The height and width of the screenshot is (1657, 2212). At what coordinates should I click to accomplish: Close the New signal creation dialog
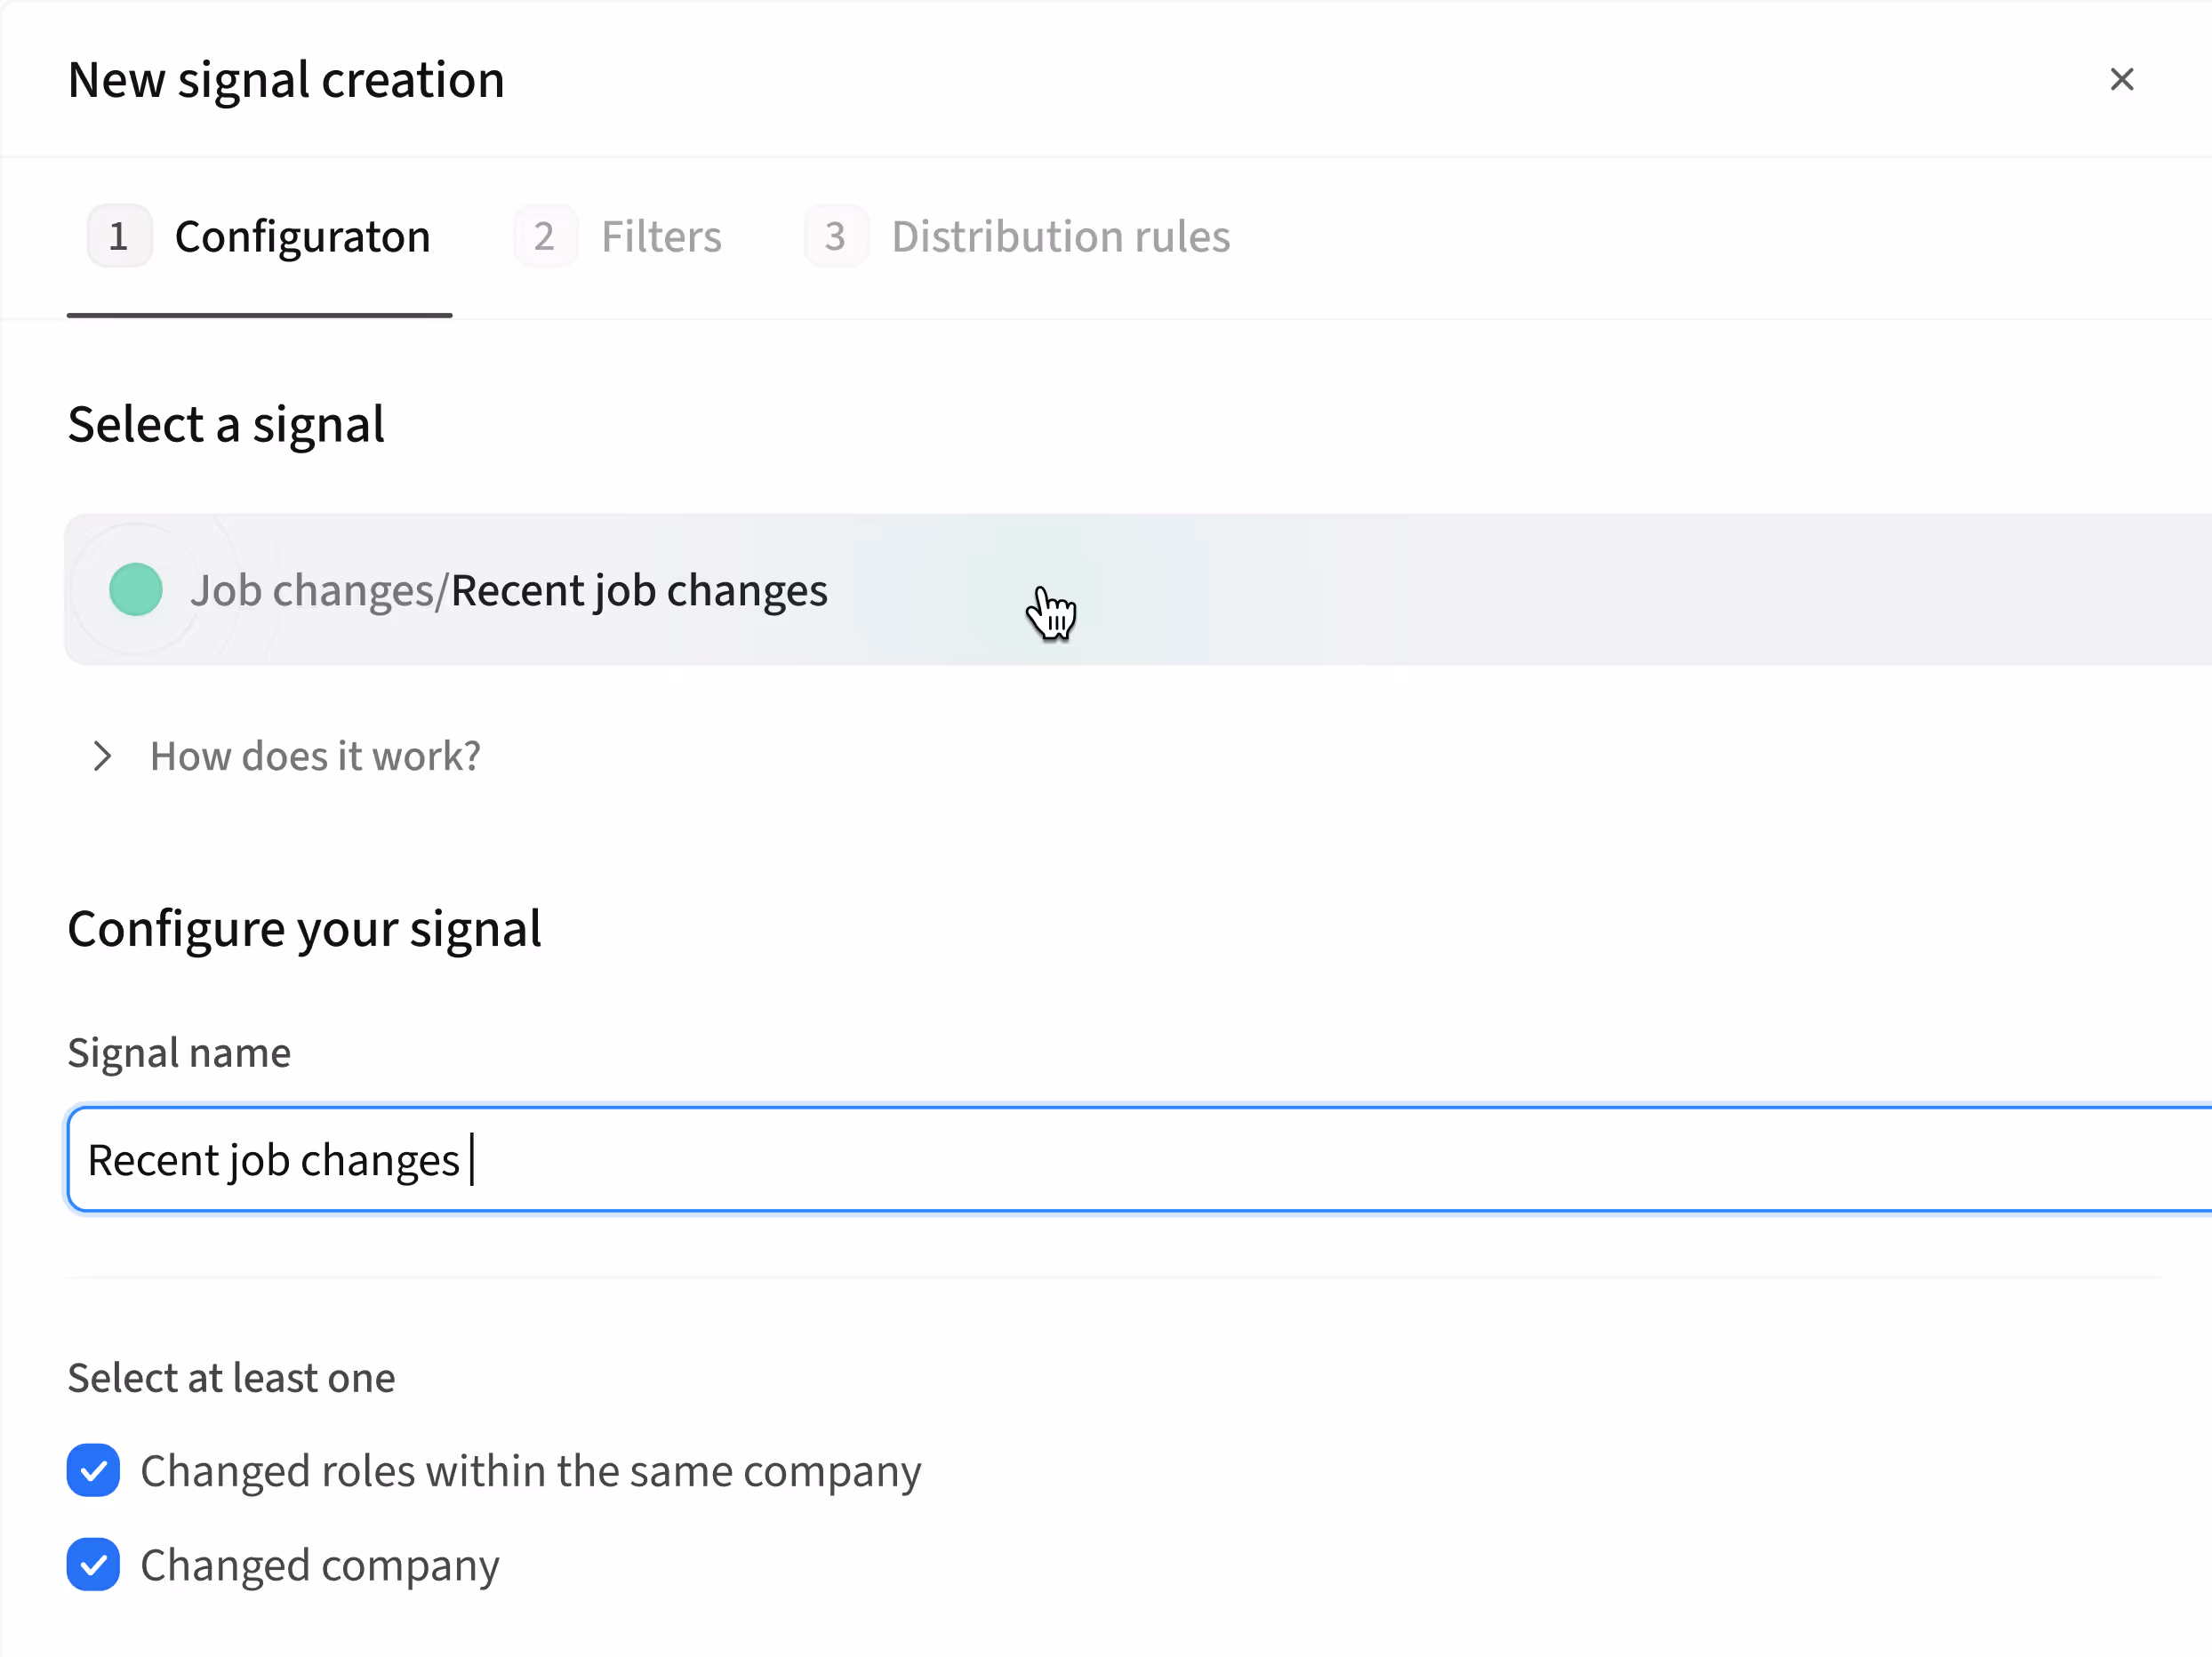(2121, 79)
